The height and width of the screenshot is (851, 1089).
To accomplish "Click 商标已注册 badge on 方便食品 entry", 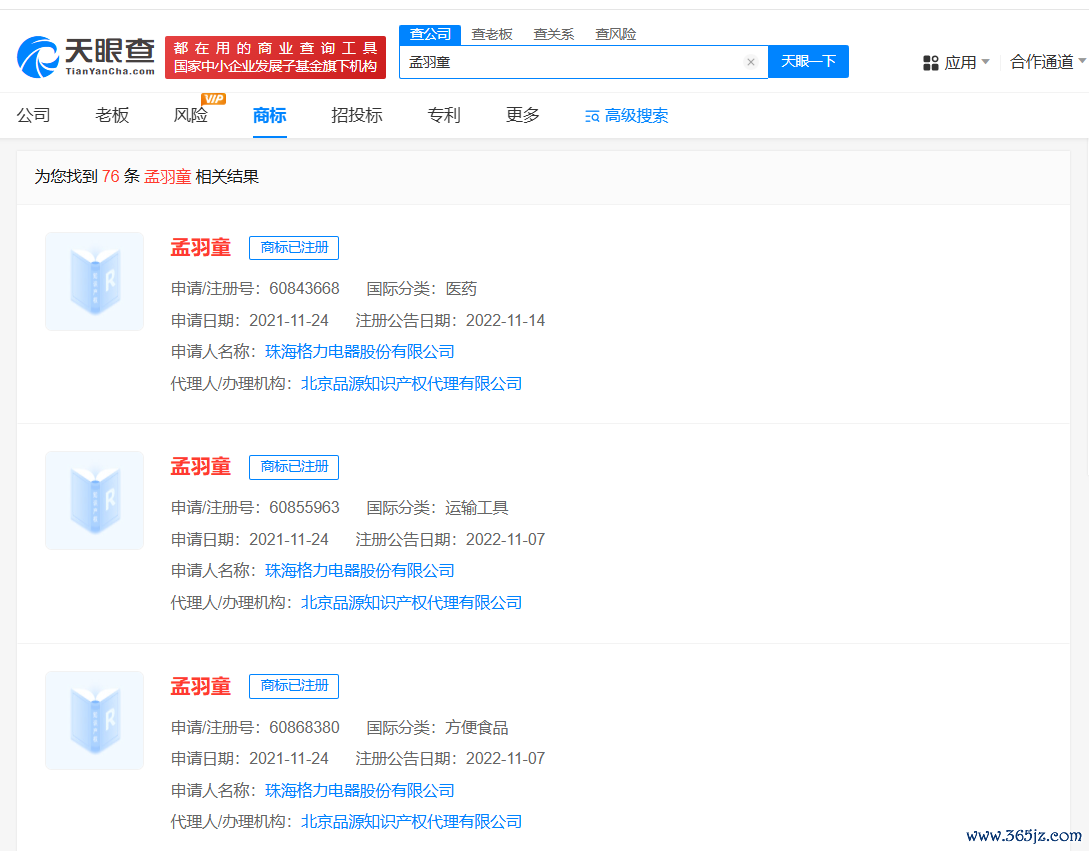I will click(x=294, y=686).
